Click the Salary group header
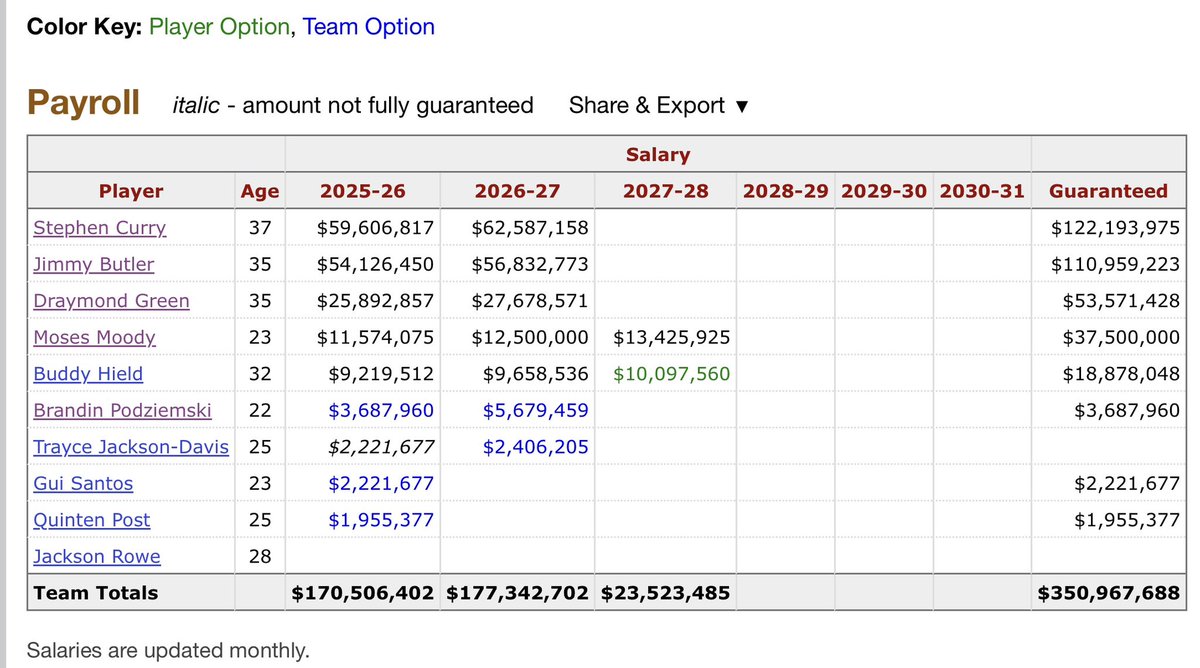Screen dimensions: 1200x668 pos(658,155)
